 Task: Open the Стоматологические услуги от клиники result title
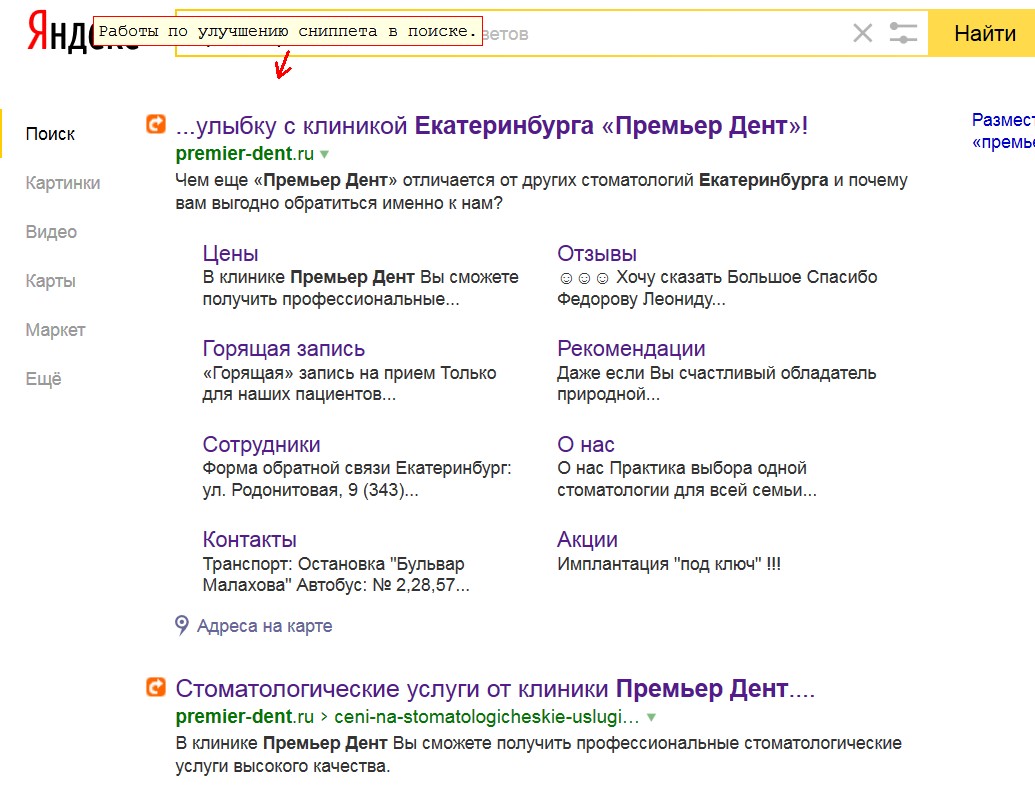(495, 689)
